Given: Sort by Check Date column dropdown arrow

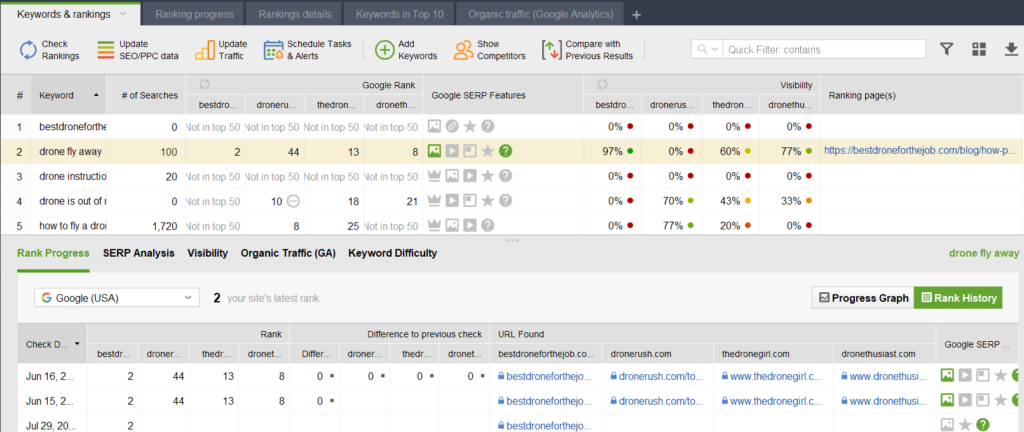Looking at the screenshot, I should coord(77,344).
